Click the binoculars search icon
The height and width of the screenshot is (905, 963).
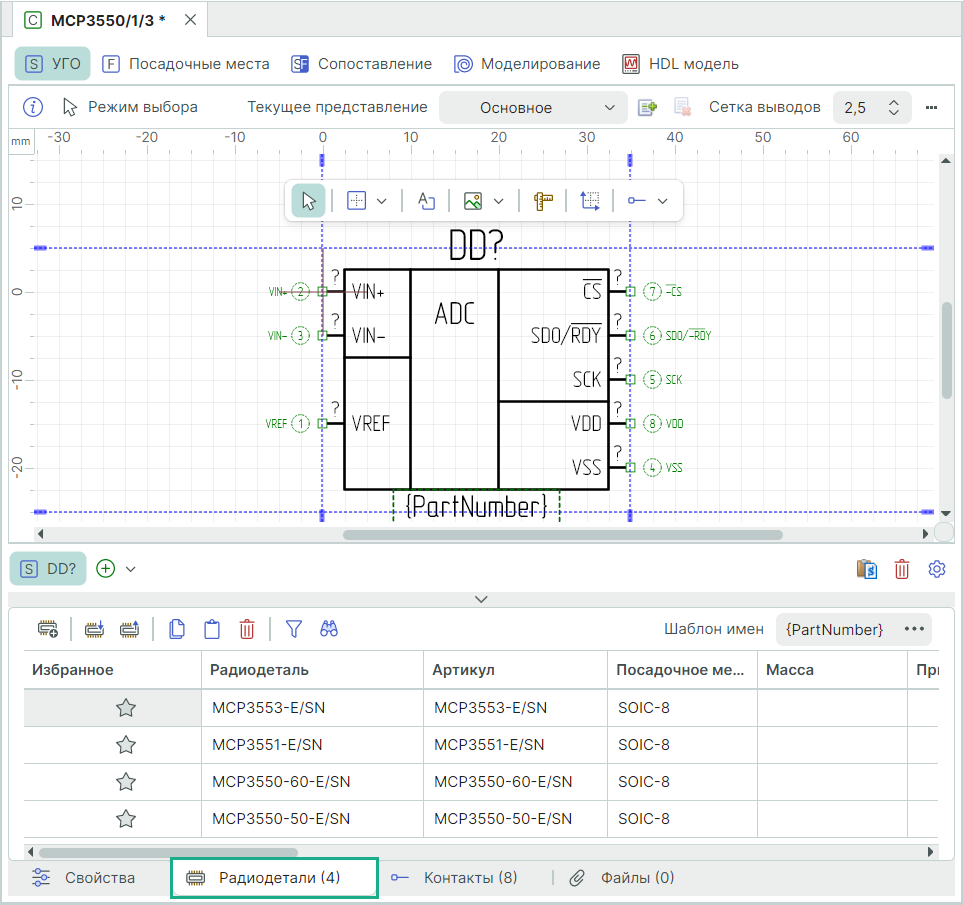pos(329,629)
